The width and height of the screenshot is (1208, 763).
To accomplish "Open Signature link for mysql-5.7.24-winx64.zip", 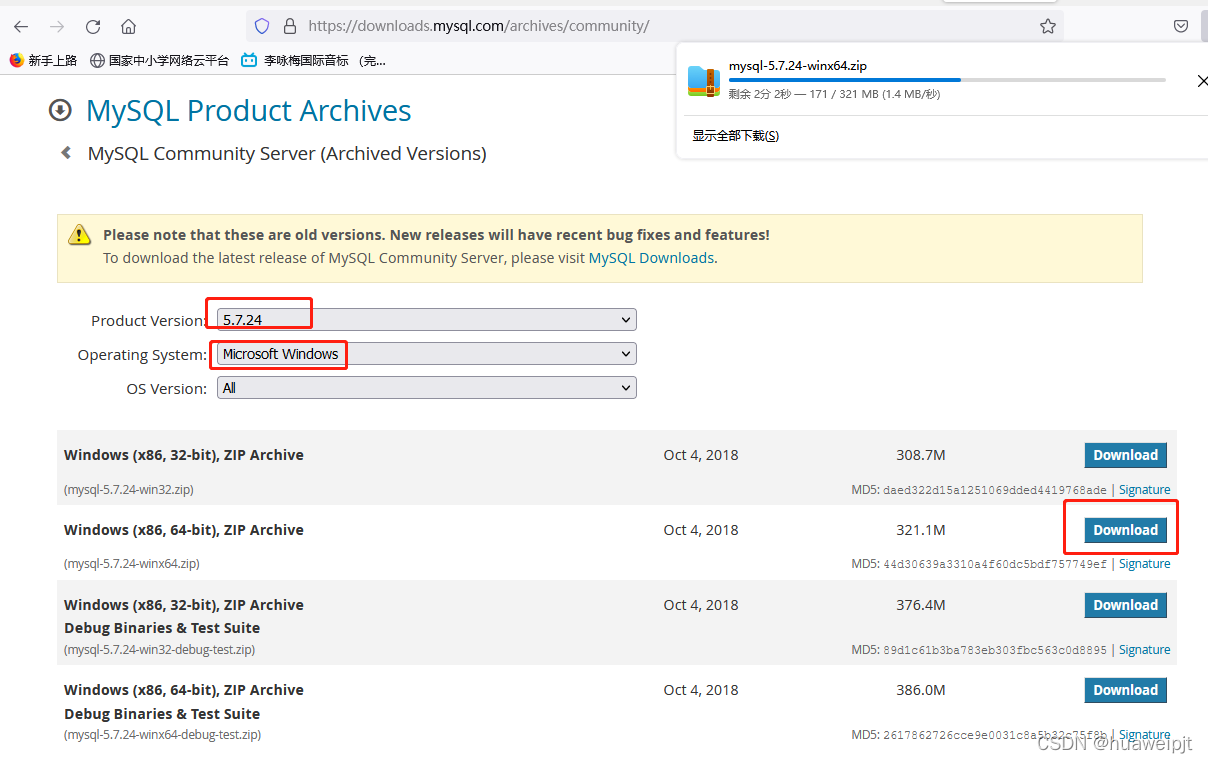I will pyautogui.click(x=1144, y=564).
